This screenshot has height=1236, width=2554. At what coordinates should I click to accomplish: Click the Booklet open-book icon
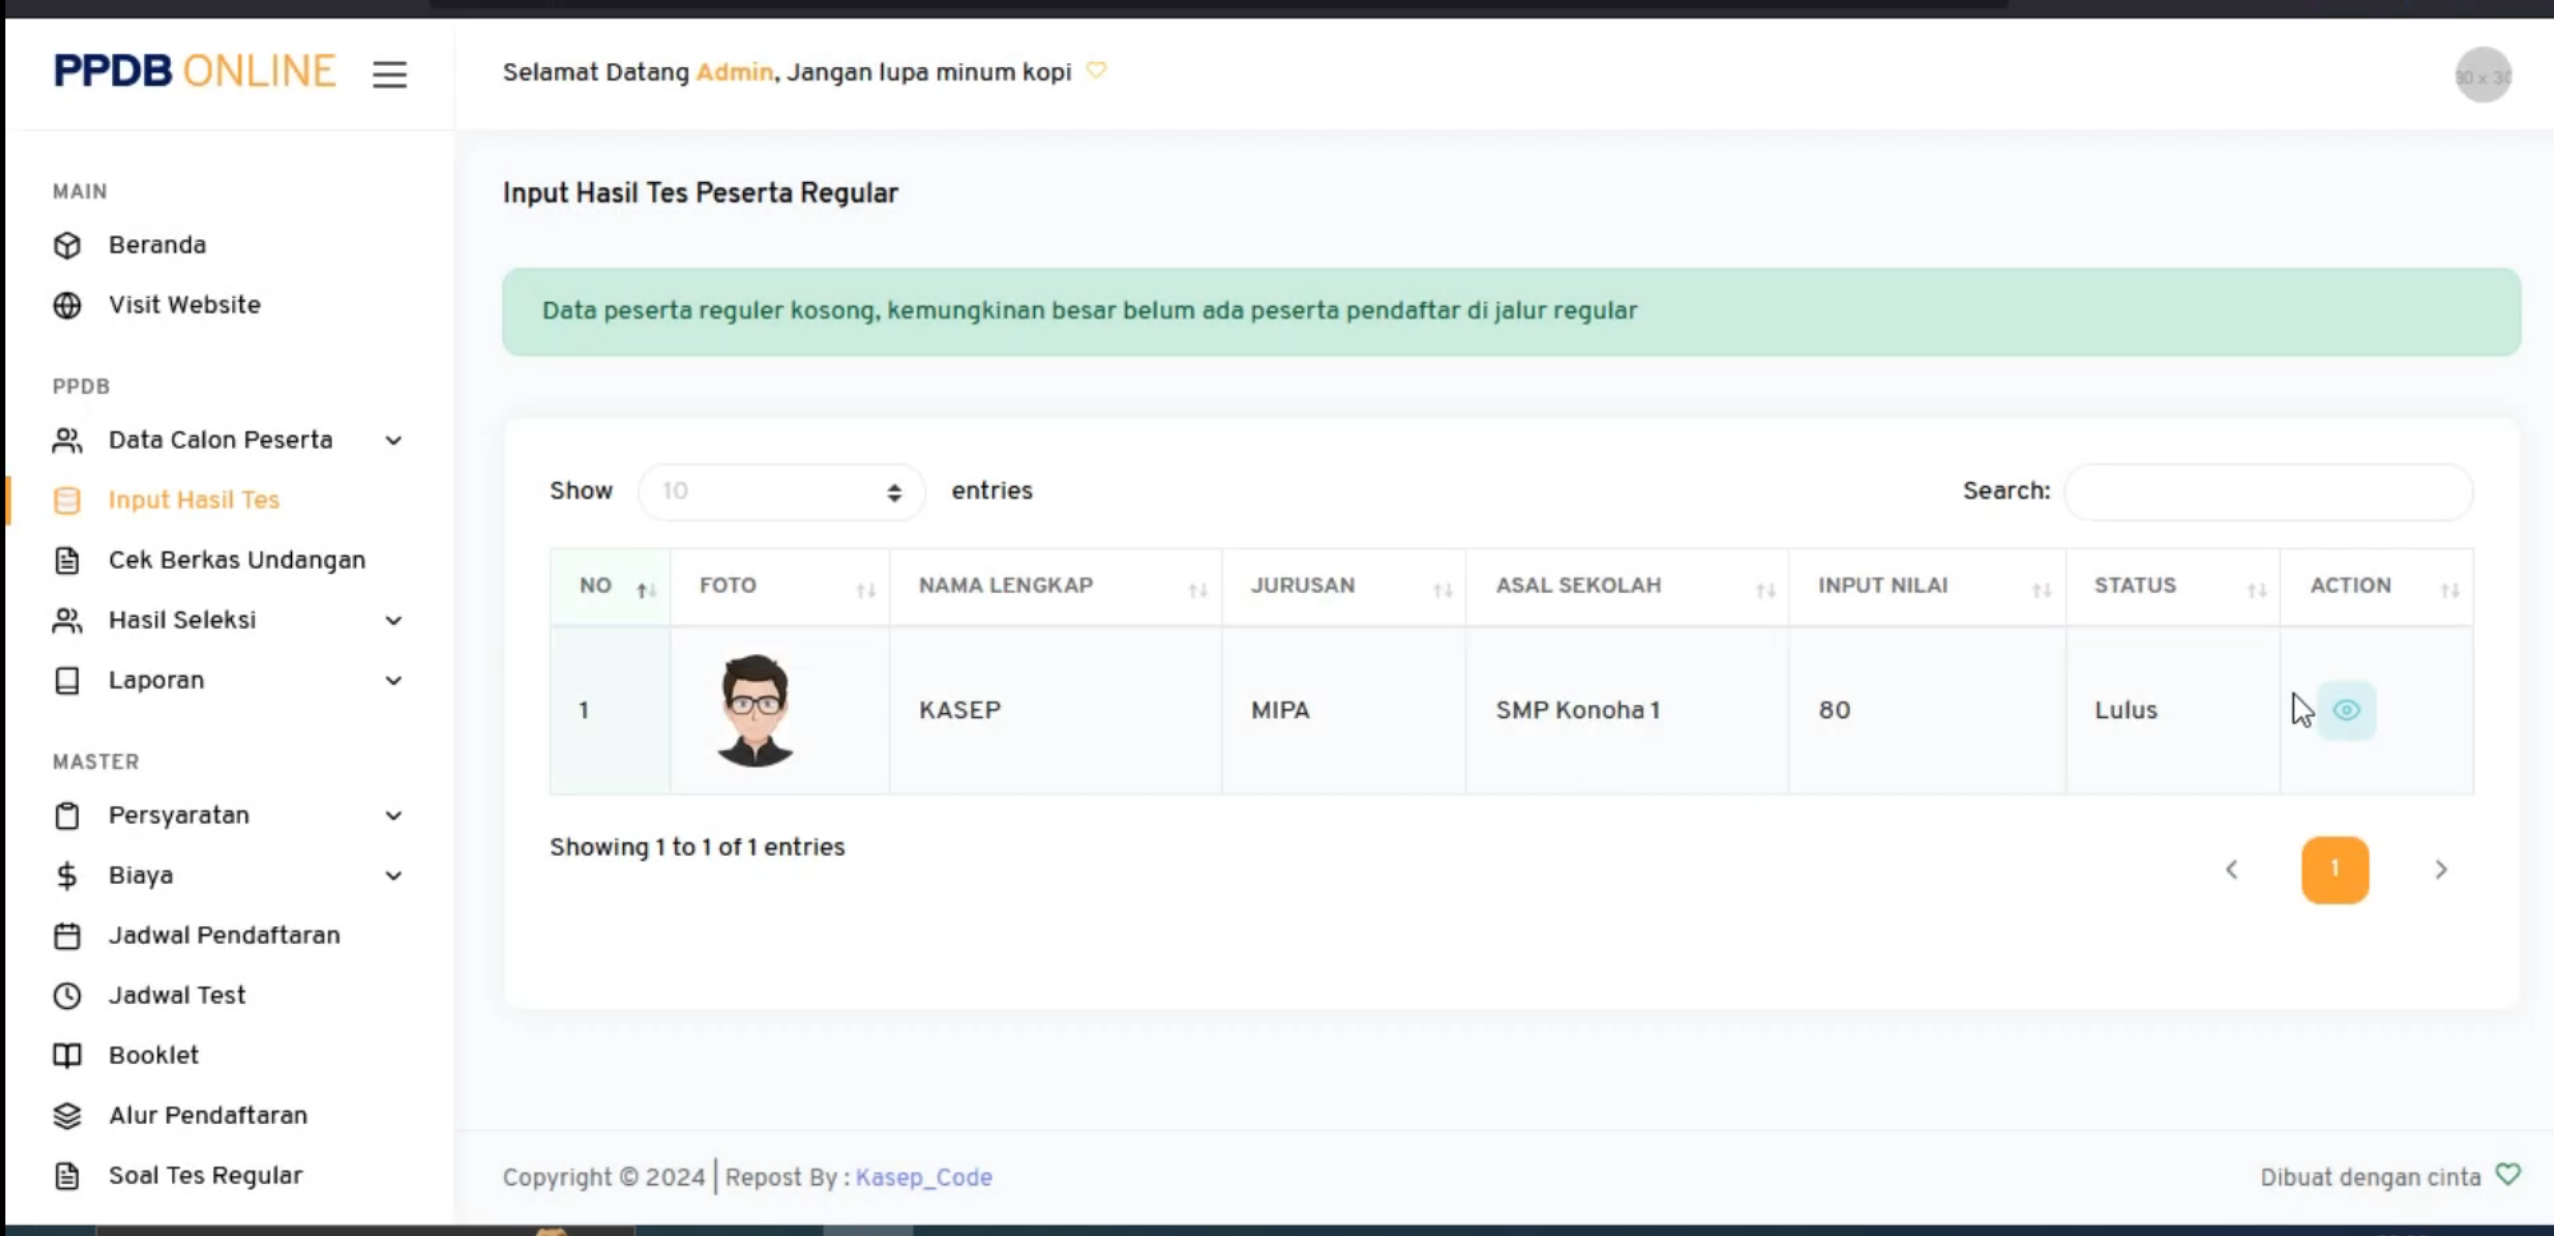point(67,1055)
